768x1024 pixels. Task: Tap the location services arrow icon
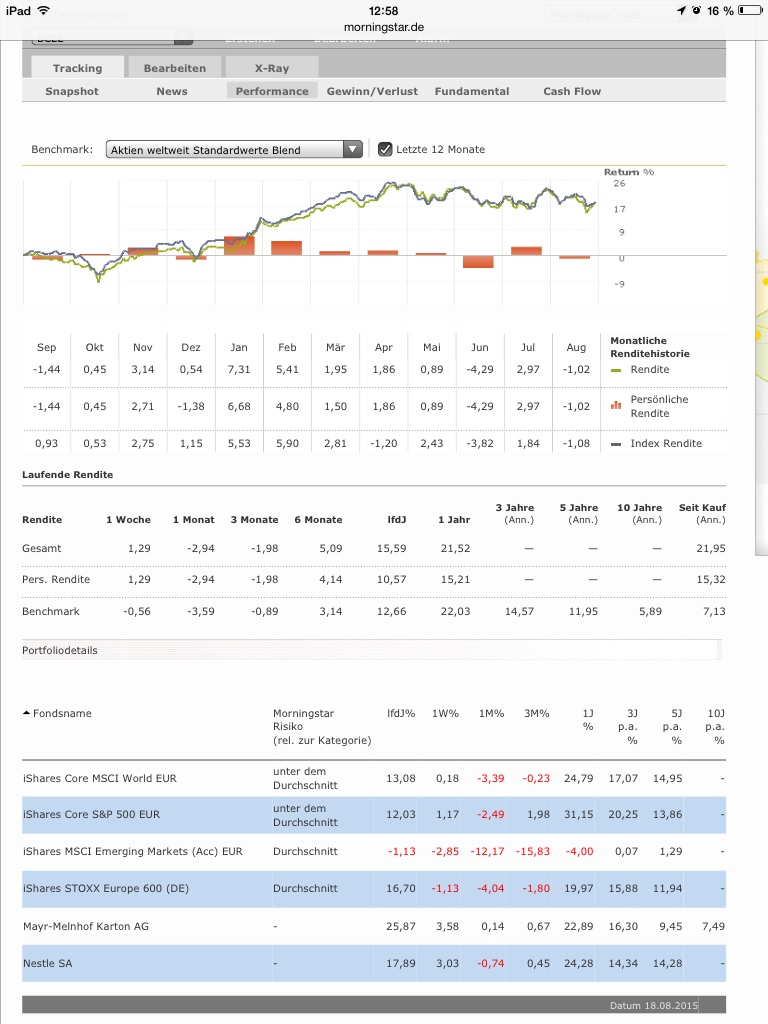tap(681, 10)
